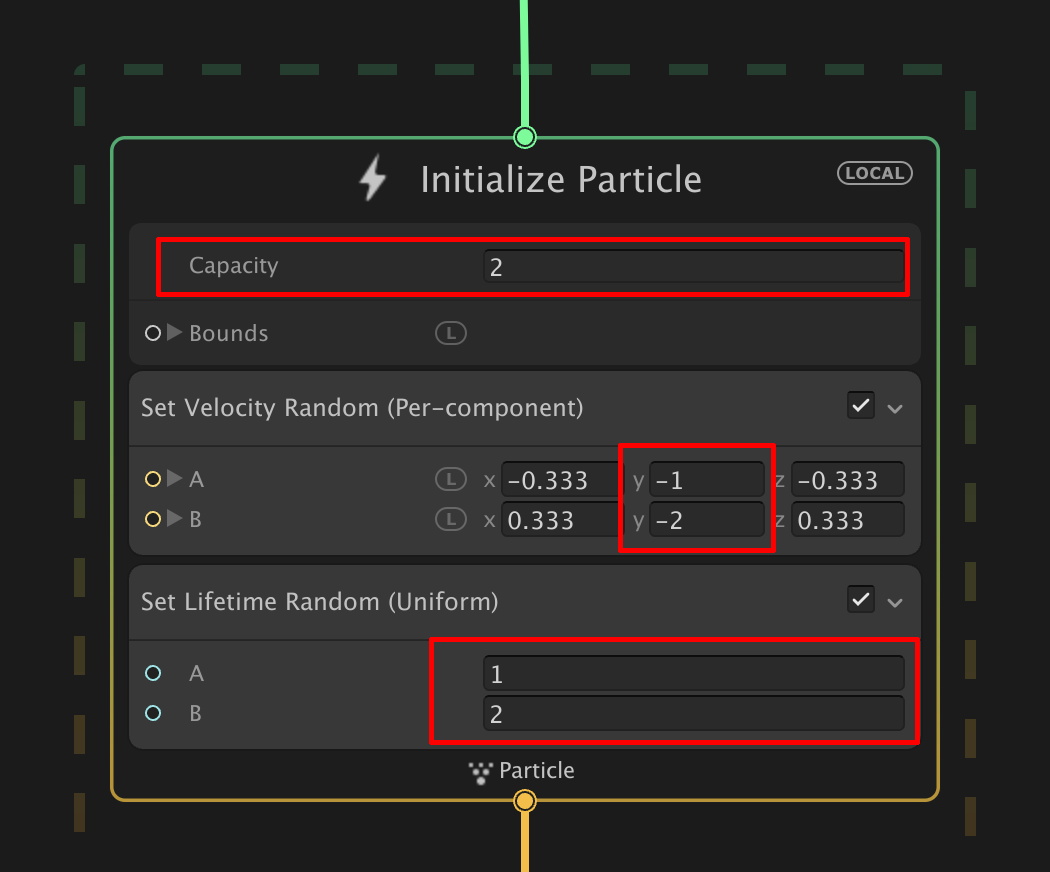Click the lightning bolt Initialize Particle icon
Screen dimensions: 1050x872
(x=373, y=179)
